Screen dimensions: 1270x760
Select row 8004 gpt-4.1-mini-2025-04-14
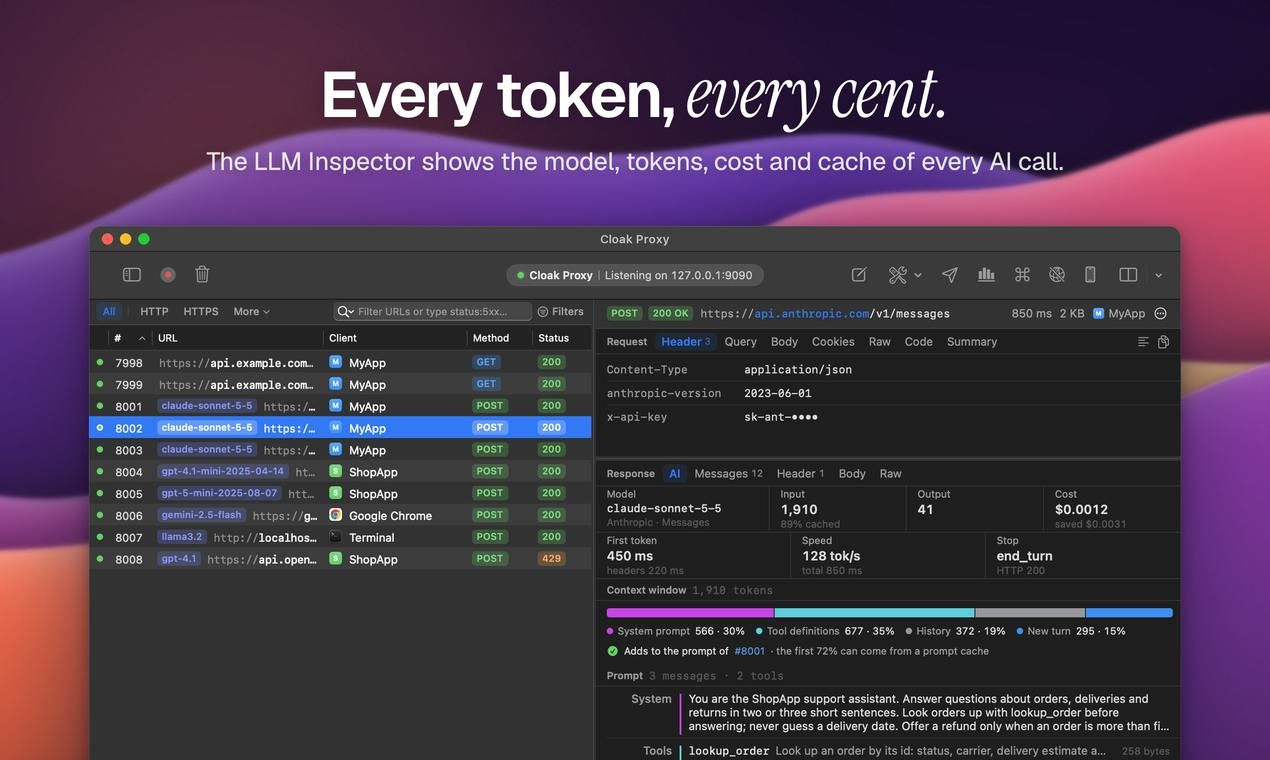341,472
